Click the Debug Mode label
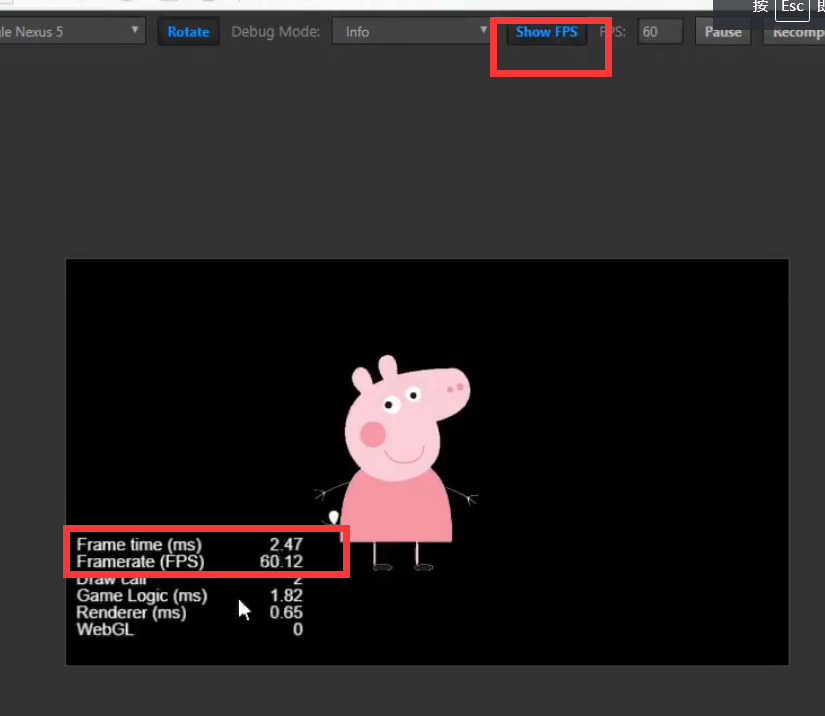This screenshot has height=716, width=825. pyautogui.click(x=276, y=32)
